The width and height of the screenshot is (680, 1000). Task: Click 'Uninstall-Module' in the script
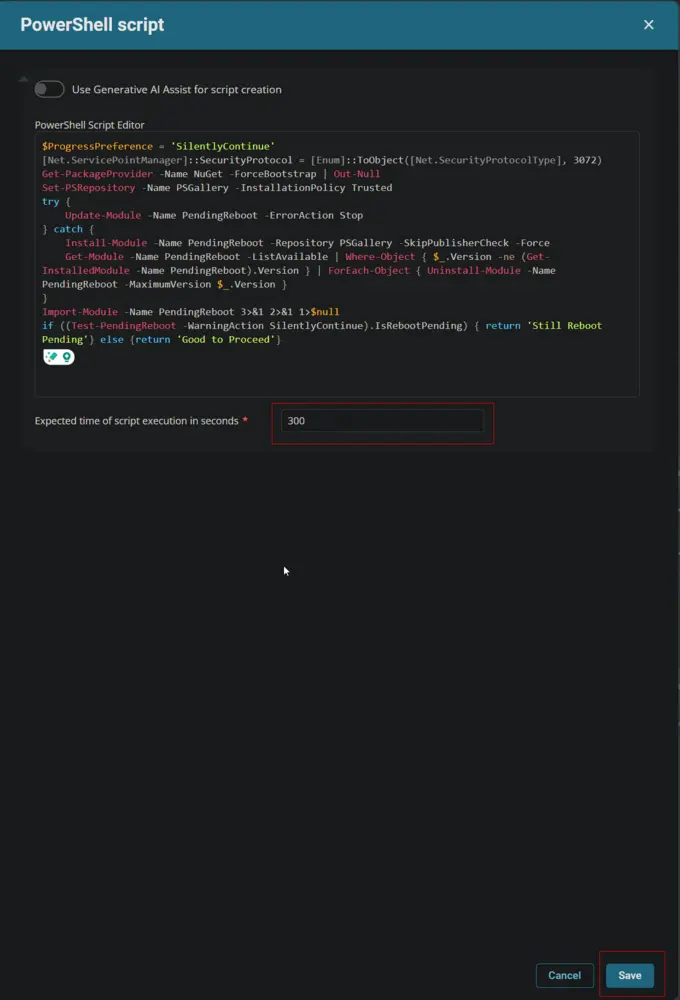point(474,270)
